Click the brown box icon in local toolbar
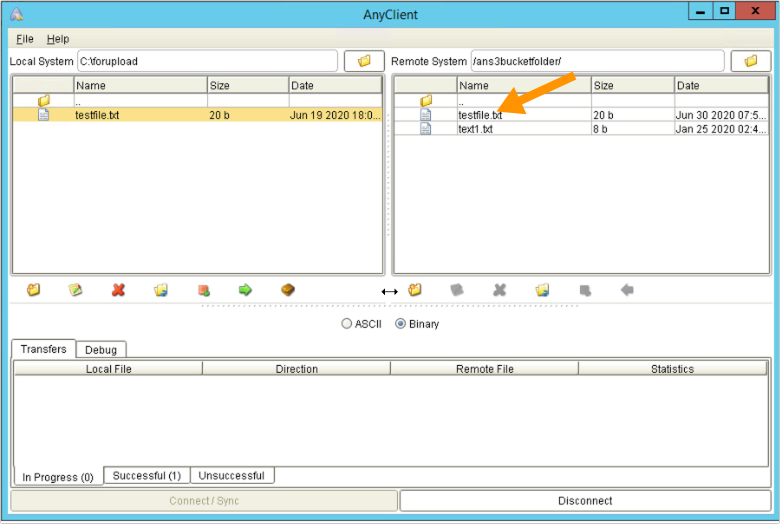Viewport: 780px width, 524px height. pos(288,290)
